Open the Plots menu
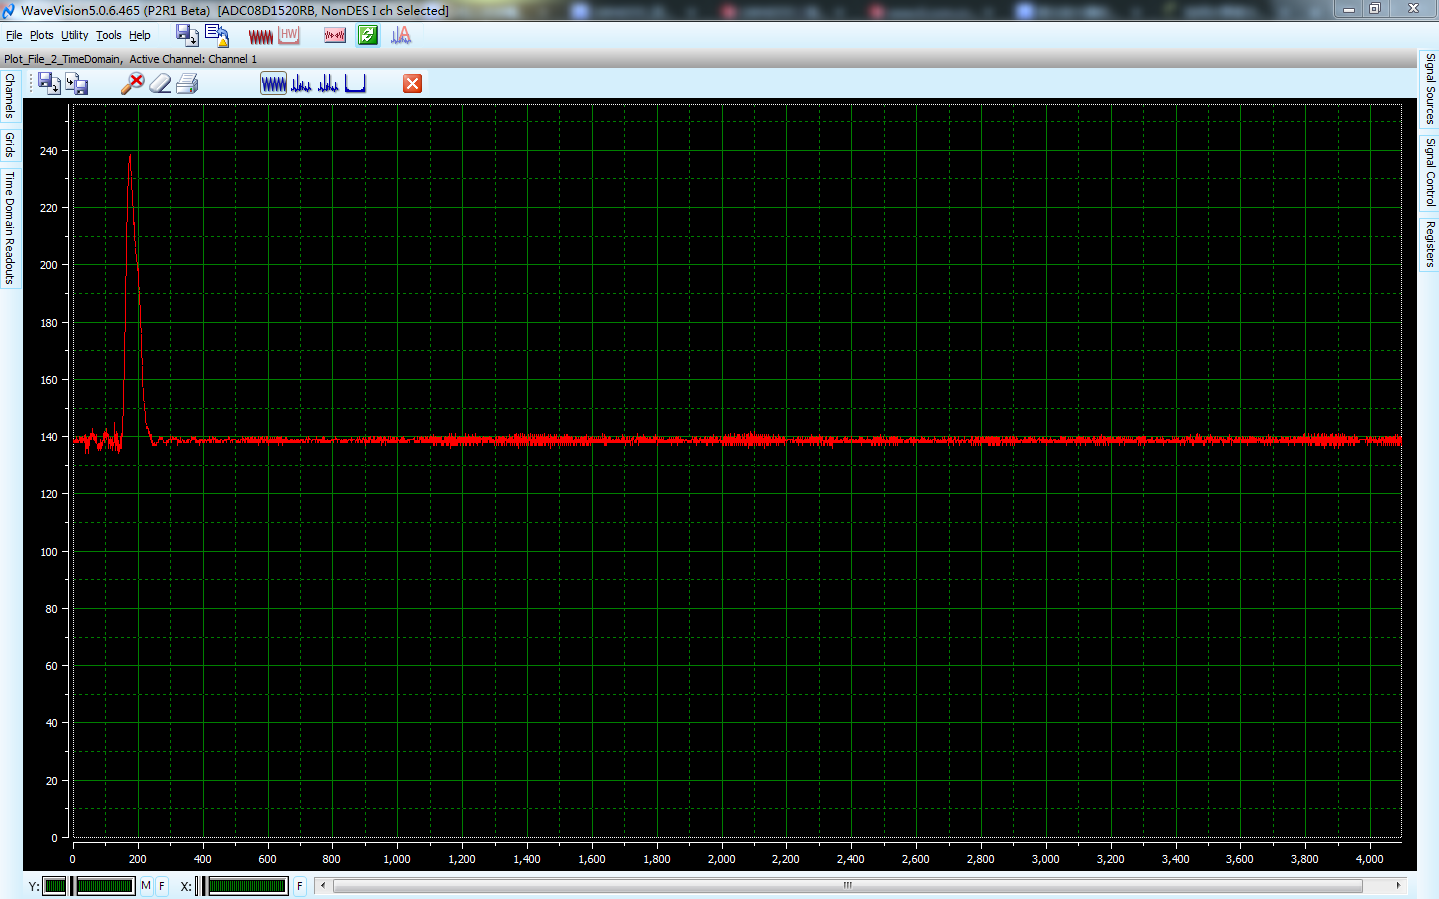Screen dimensions: 1439x899 [42, 35]
